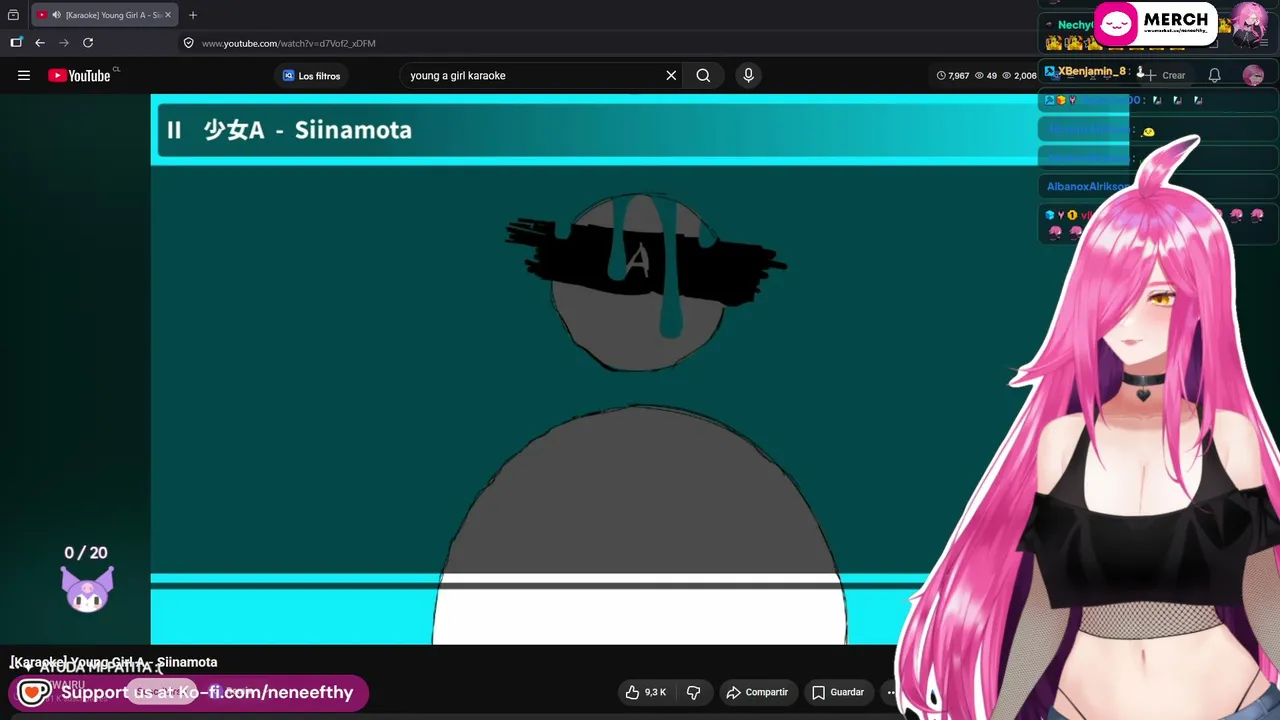
Task: Click the browser back arrow
Action: 40,43
